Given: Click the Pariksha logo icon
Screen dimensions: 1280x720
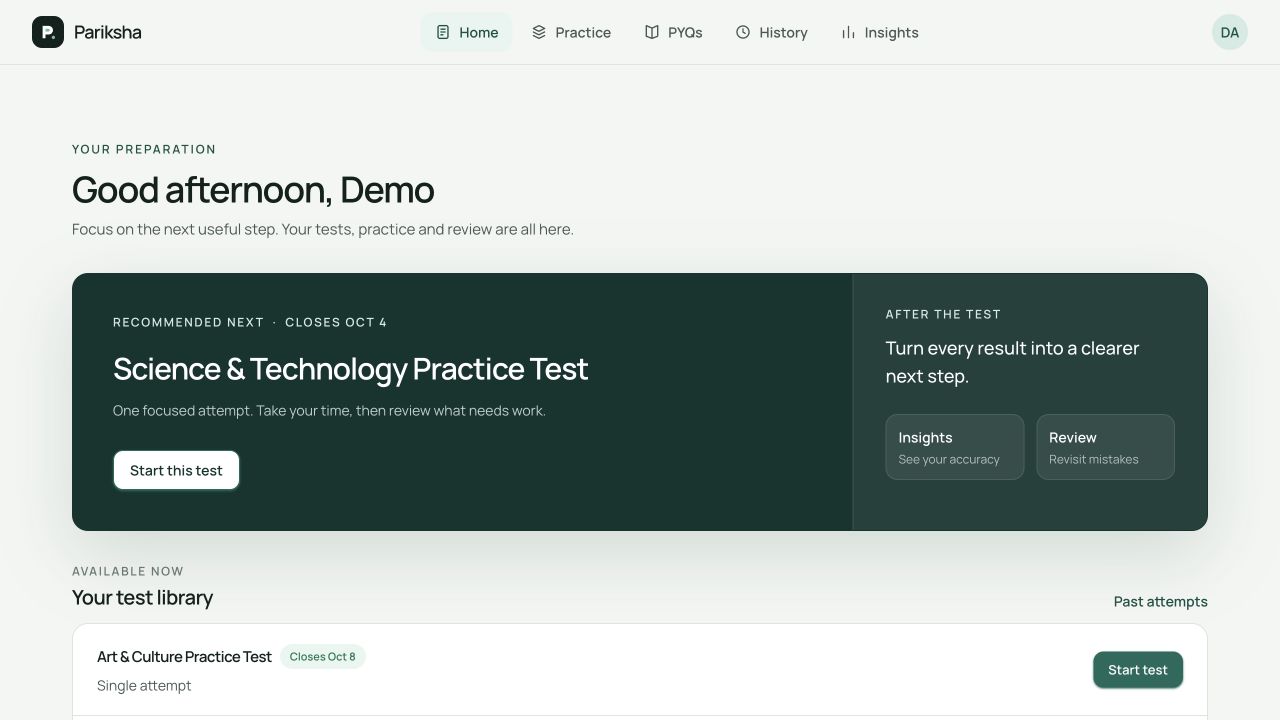Looking at the screenshot, I should point(48,32).
